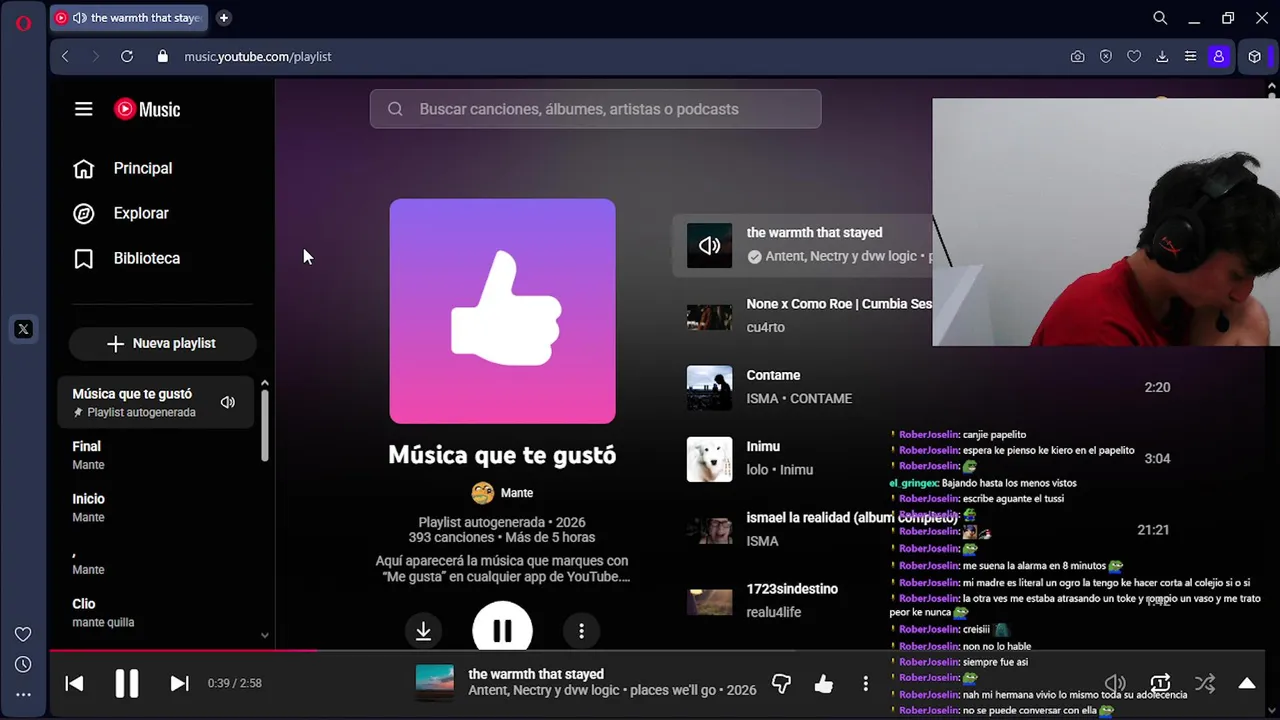
Task: Open the extensions cube icon
Action: point(1255,57)
